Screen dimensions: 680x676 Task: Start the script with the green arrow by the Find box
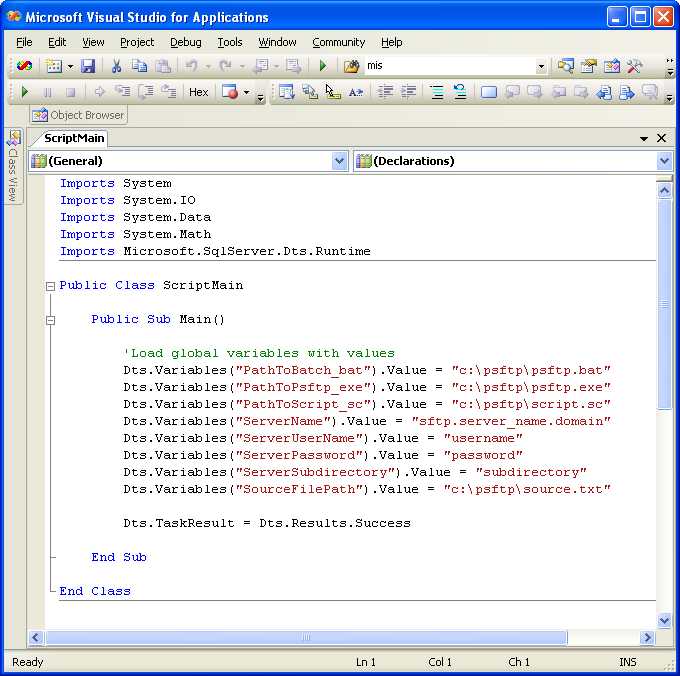pyautogui.click(x=322, y=66)
